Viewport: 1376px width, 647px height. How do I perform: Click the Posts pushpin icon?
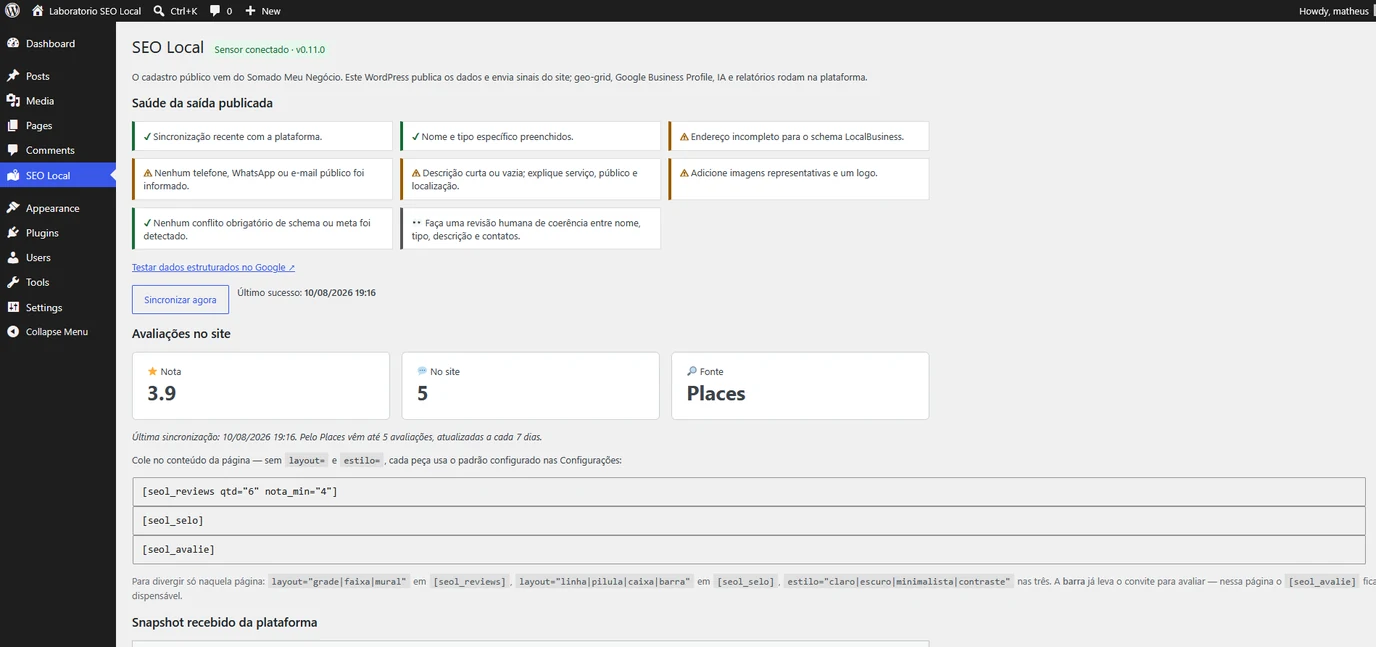pyautogui.click(x=13, y=76)
